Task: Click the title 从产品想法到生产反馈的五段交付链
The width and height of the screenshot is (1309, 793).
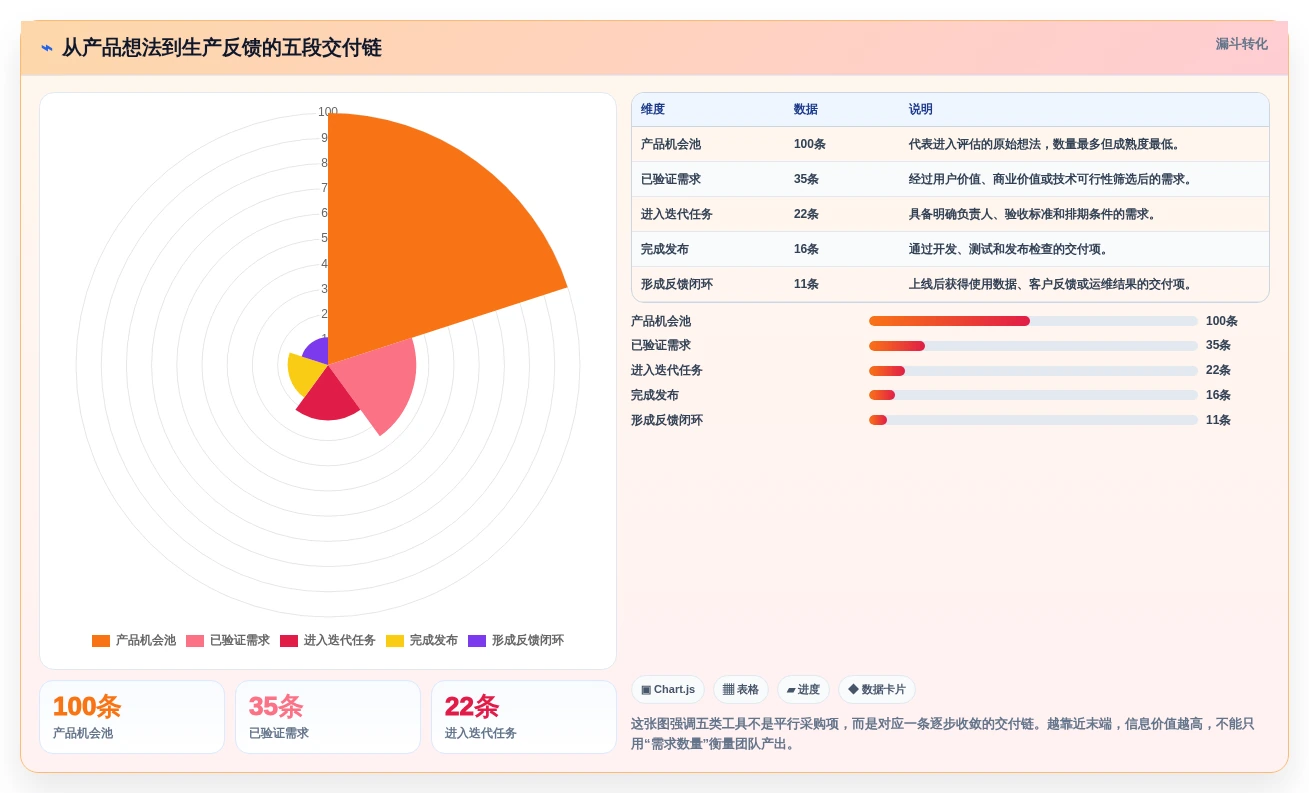Action: [222, 48]
